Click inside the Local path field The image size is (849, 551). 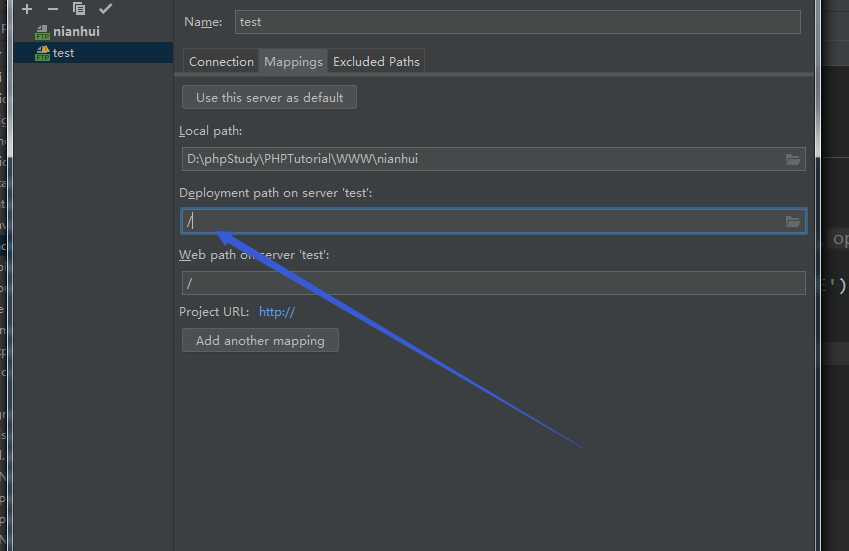pos(480,160)
